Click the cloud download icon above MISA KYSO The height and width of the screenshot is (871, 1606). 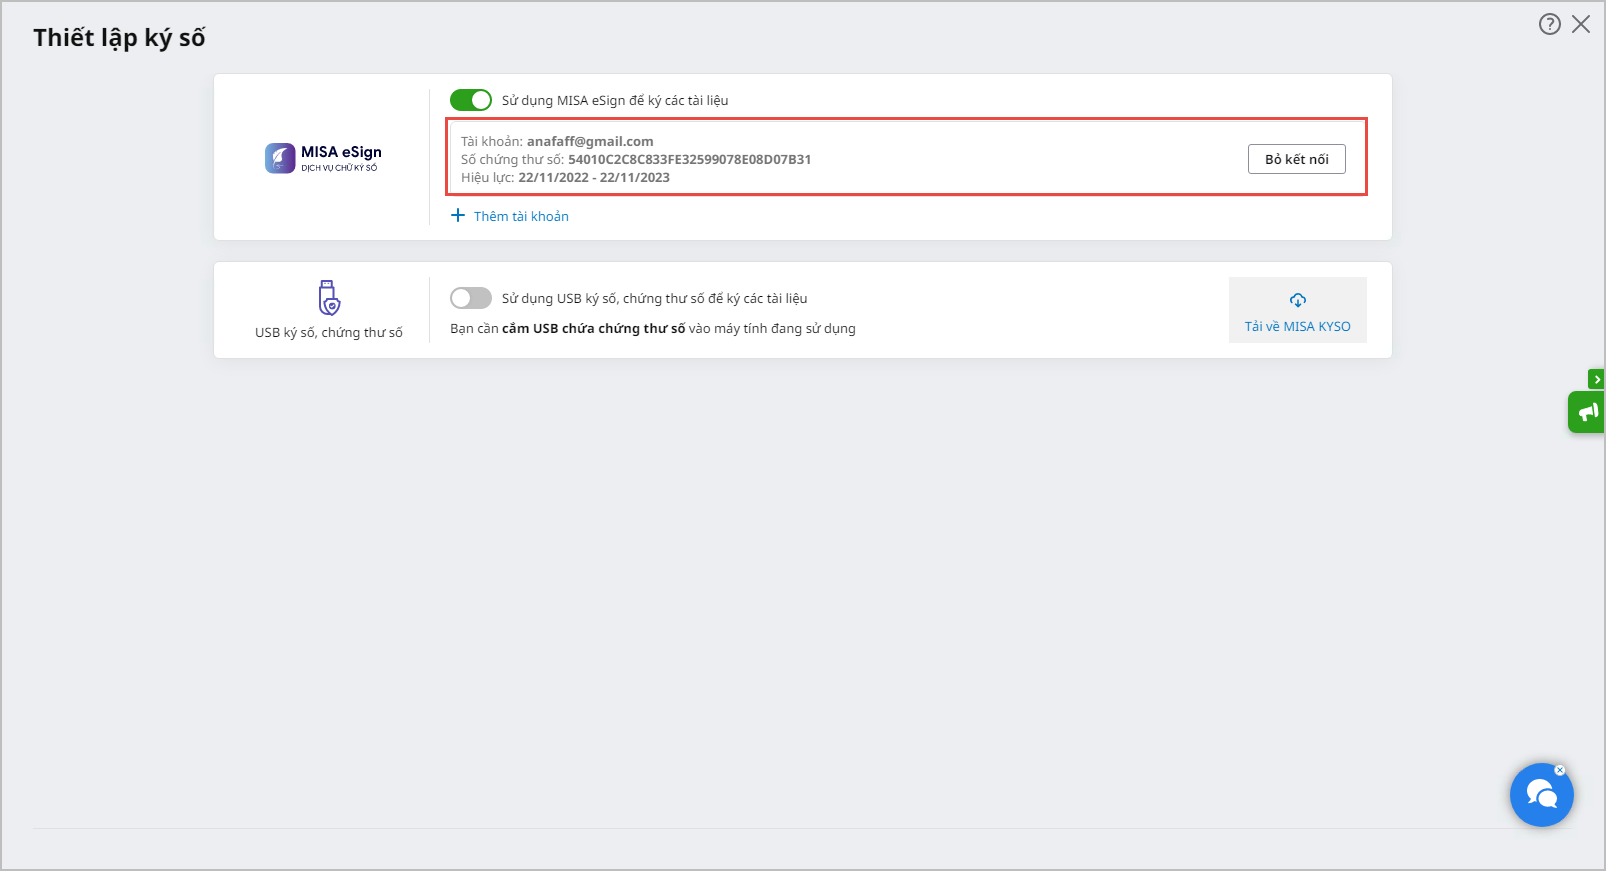[1298, 300]
